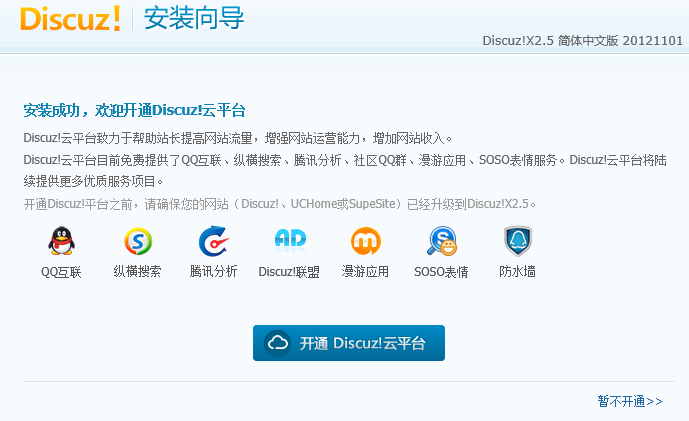Click the 纵横搜索 label
The image size is (689, 421).
pyautogui.click(x=138, y=272)
